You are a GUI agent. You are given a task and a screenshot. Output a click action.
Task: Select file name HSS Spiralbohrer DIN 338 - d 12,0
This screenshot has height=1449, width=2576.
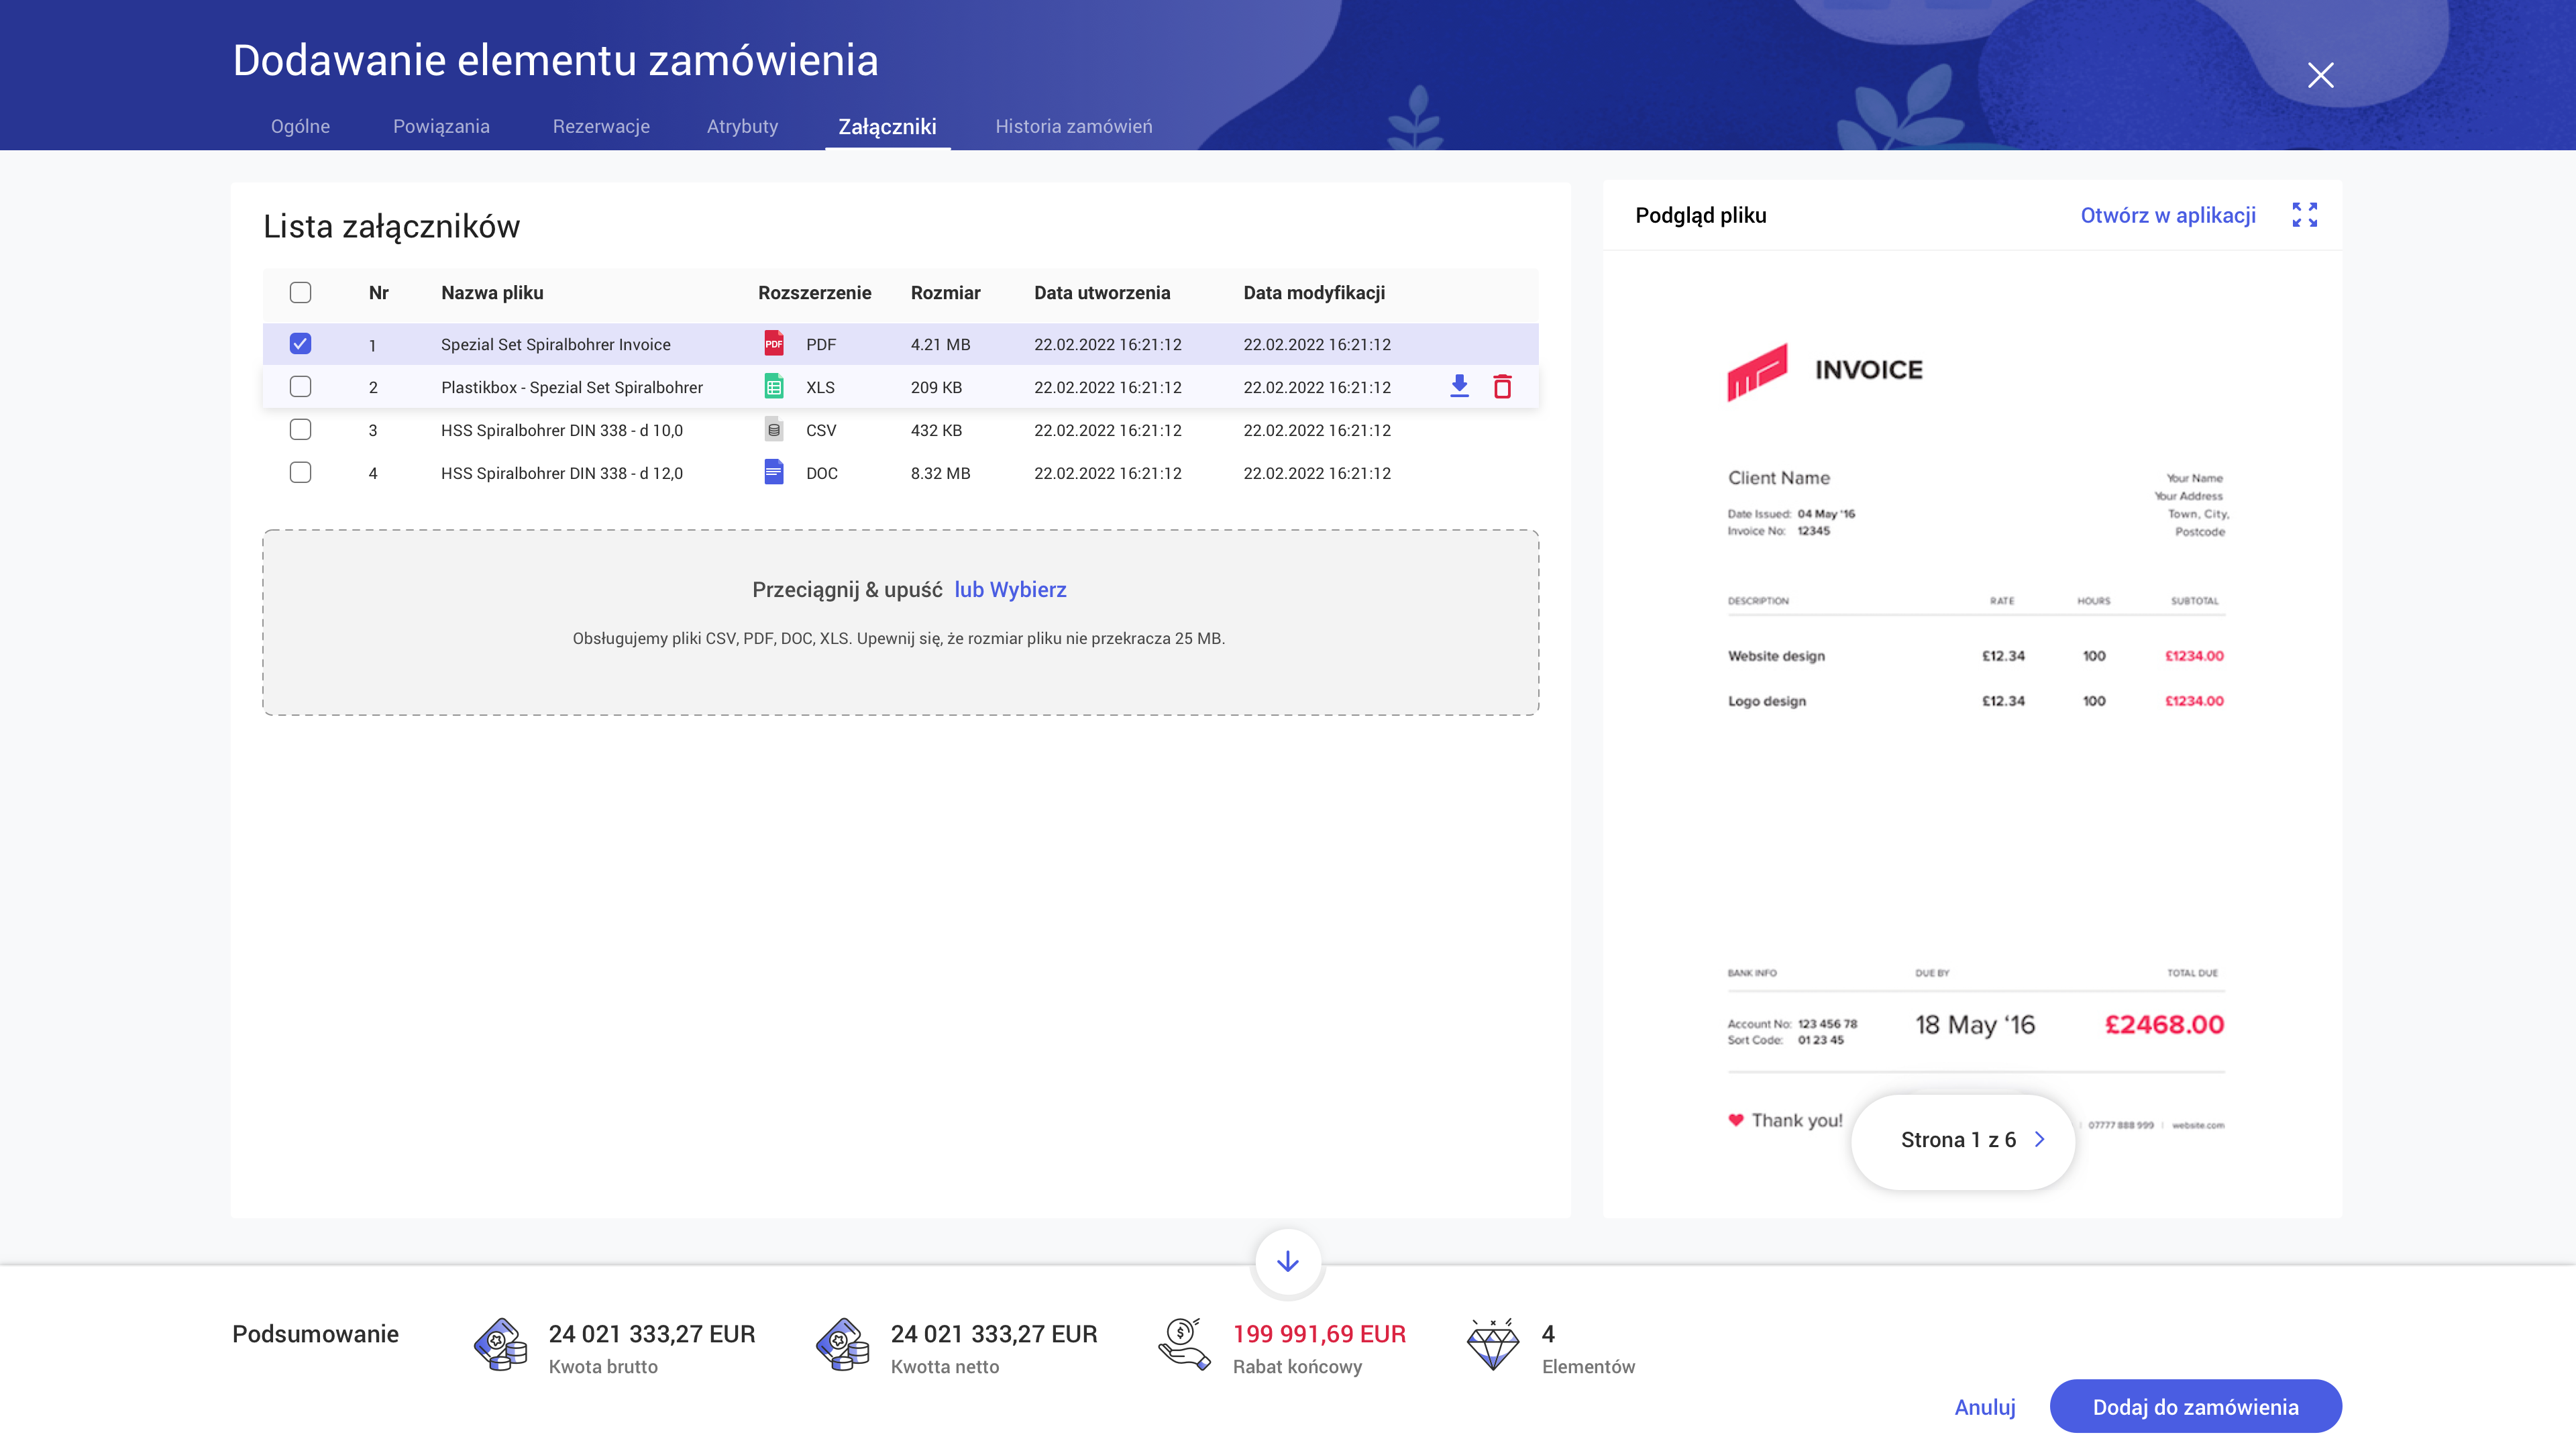[x=562, y=473]
